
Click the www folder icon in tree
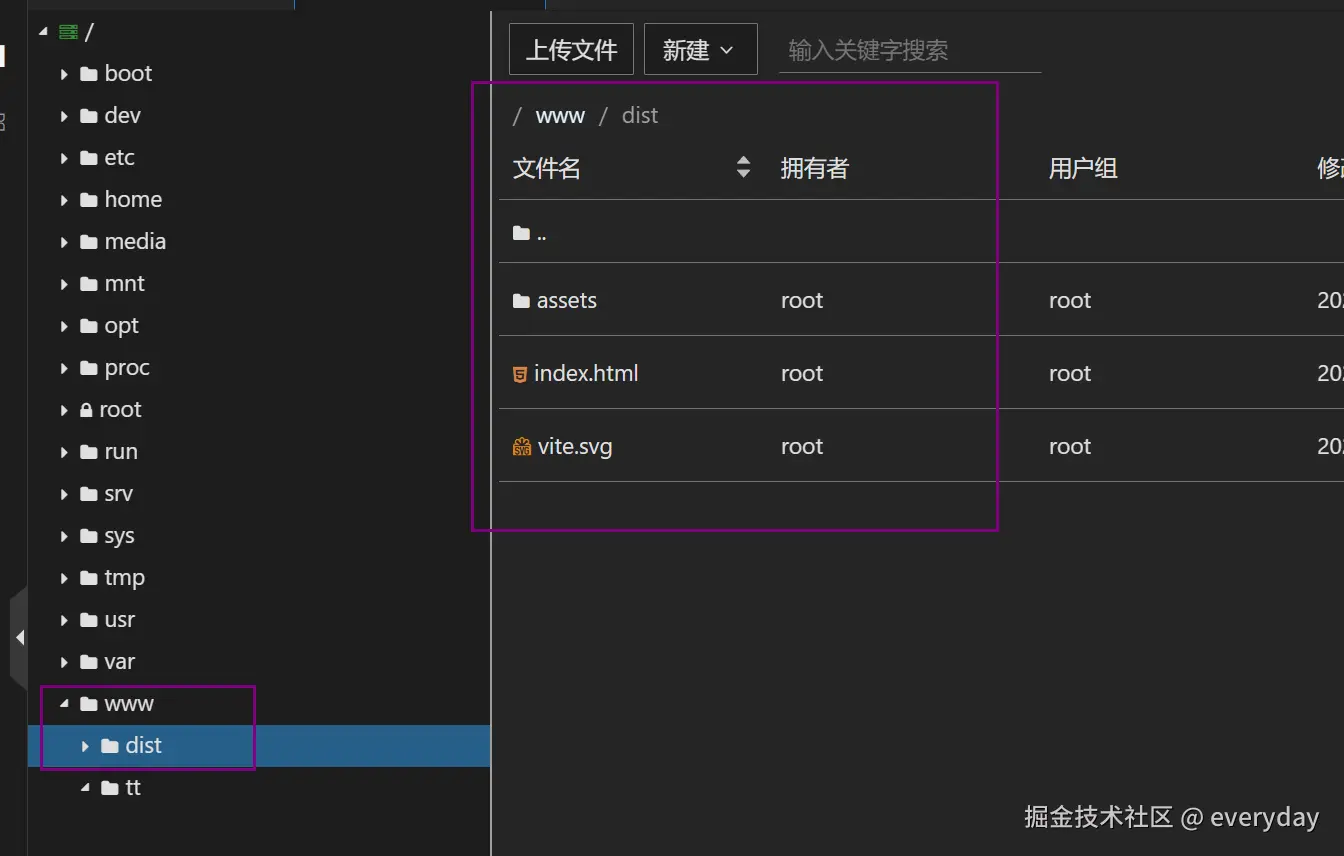click(x=89, y=704)
